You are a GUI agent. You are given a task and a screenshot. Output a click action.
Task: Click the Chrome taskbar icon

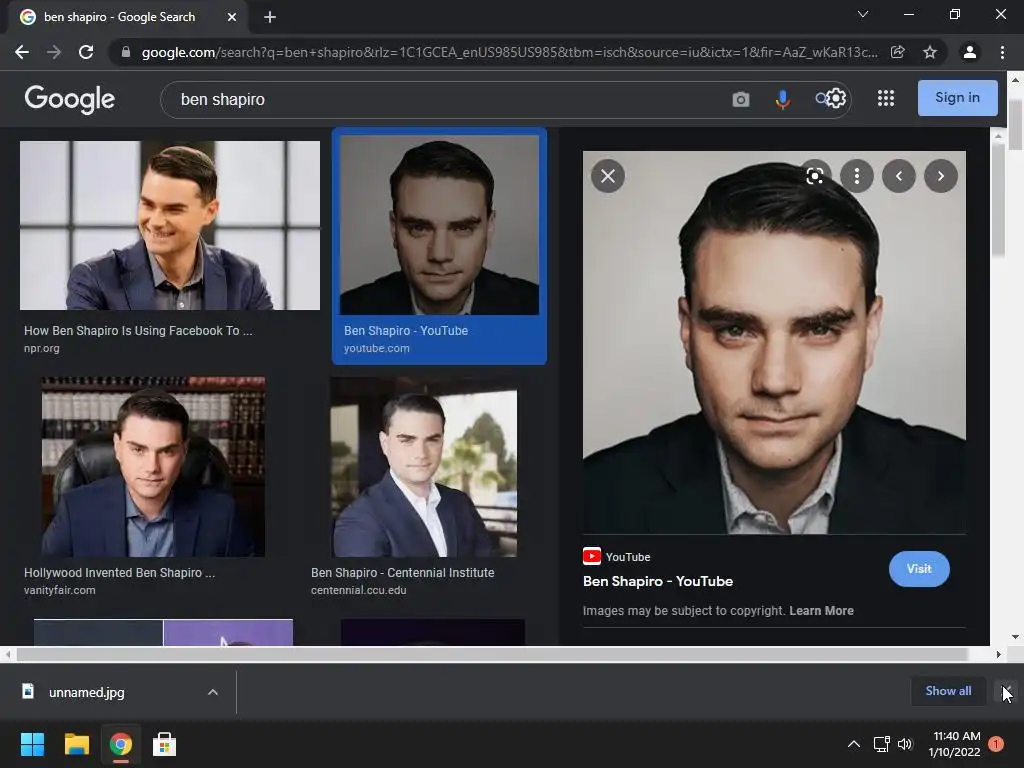coord(120,744)
